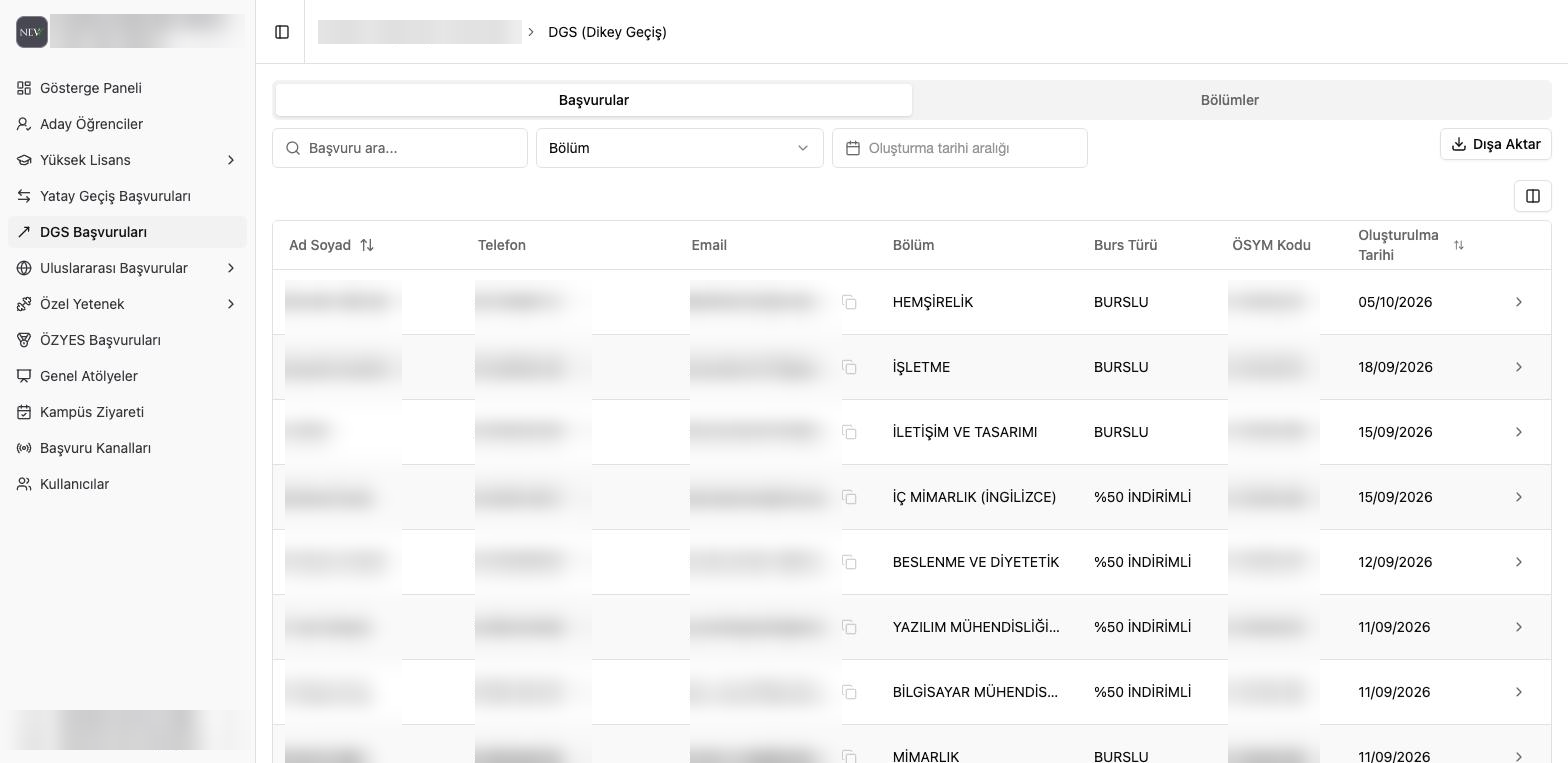This screenshot has width=1568, height=763.
Task: Click the NLV logo avatar
Action: [32, 32]
